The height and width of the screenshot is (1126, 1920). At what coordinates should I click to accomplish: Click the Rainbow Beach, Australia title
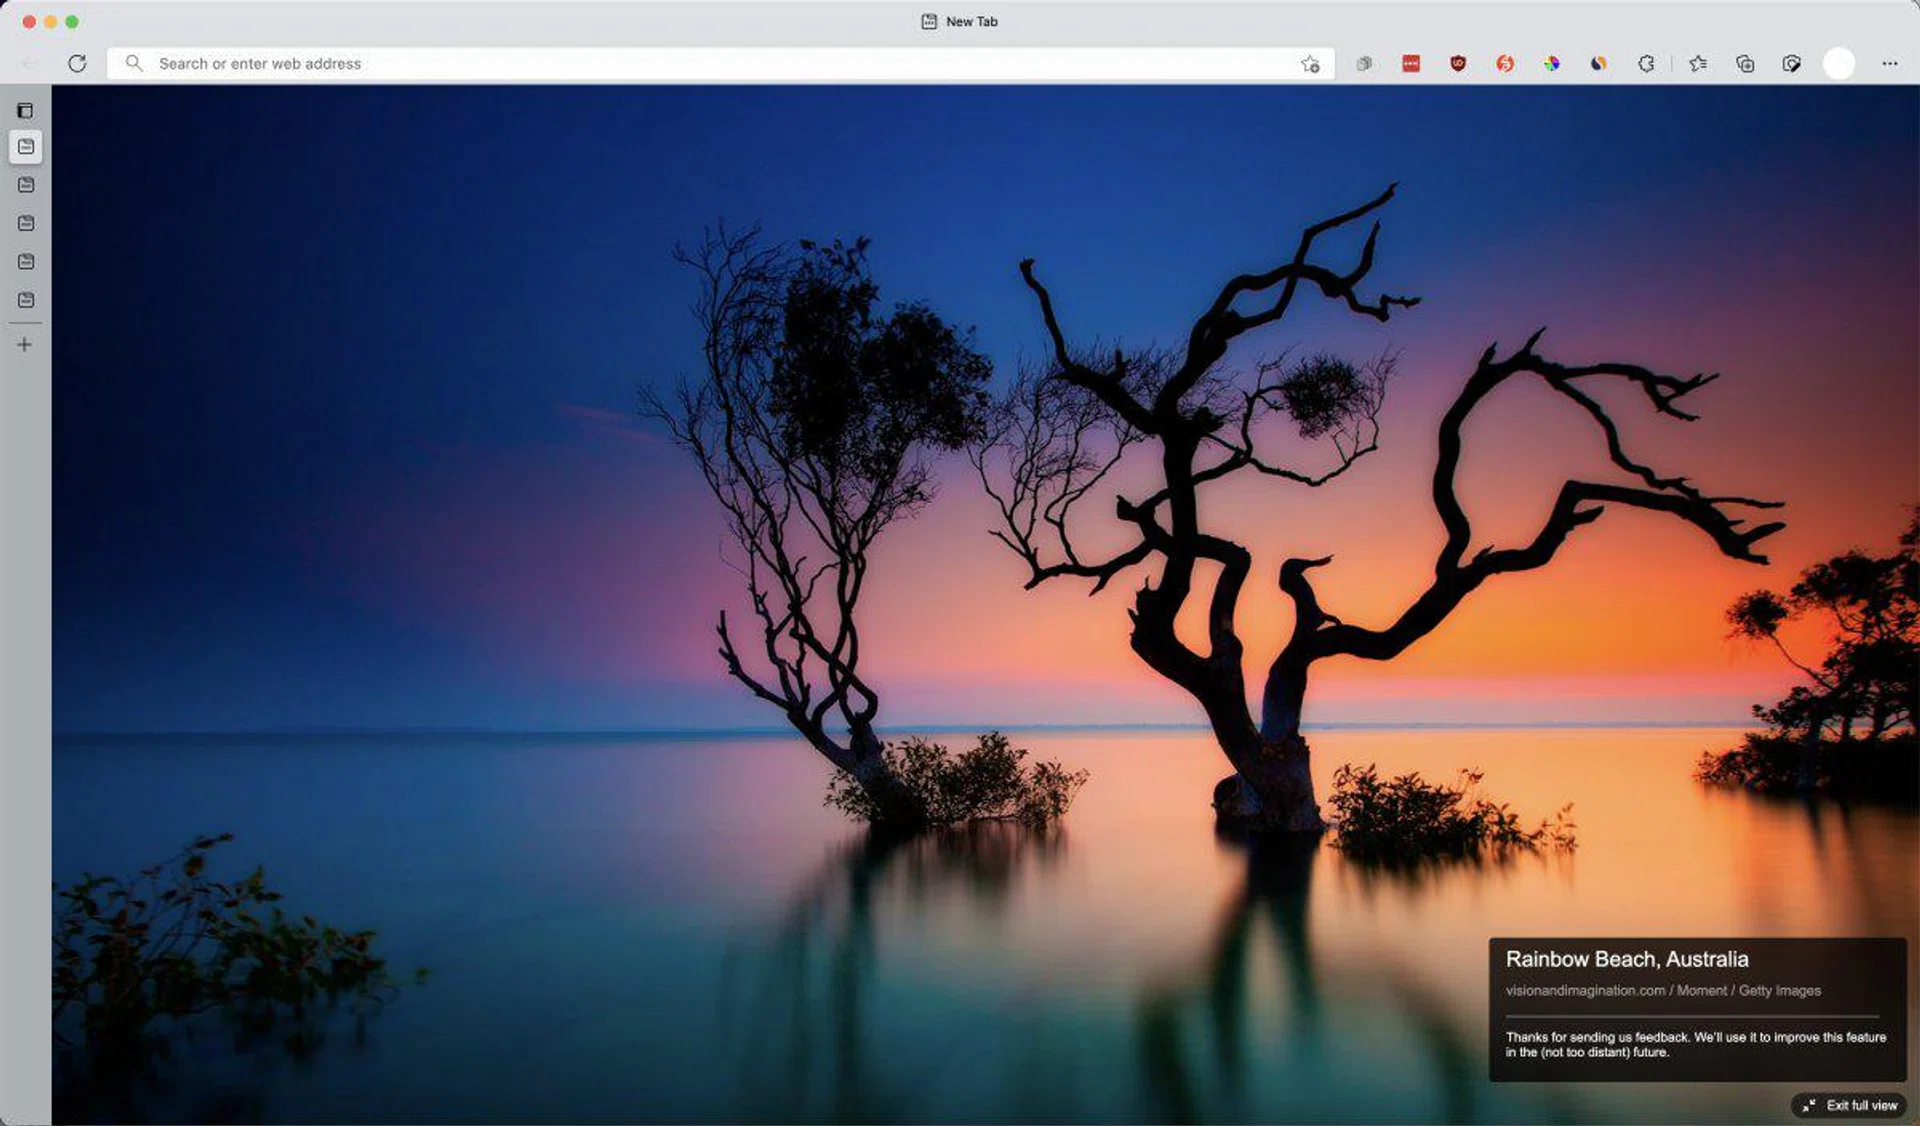coord(1627,959)
